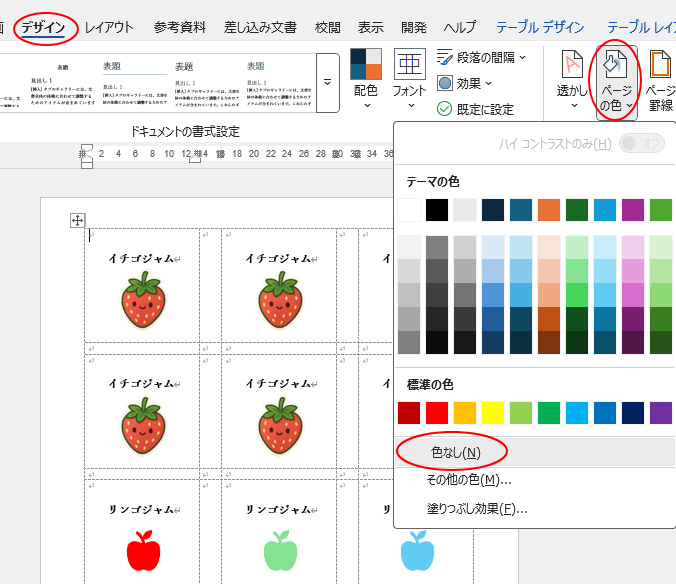Viewport: 676px width, 584px height.
Task: Open the ヘルプ tab
Action: click(x=460, y=28)
